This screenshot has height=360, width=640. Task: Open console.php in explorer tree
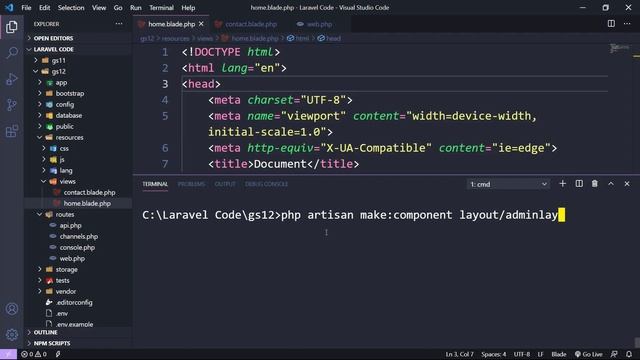click(78, 247)
